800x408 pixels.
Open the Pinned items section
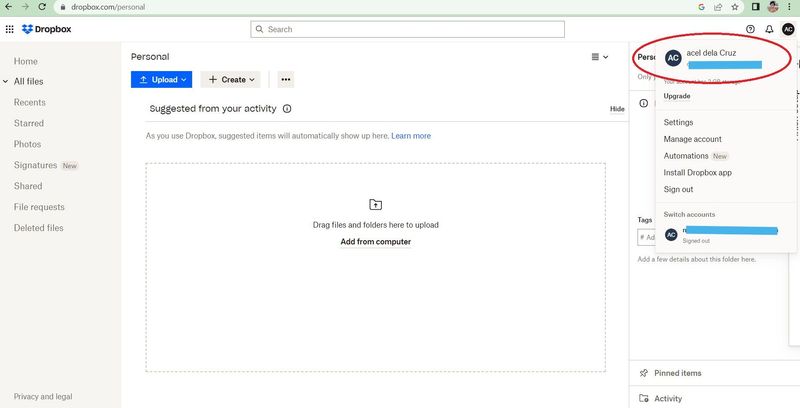[678, 373]
